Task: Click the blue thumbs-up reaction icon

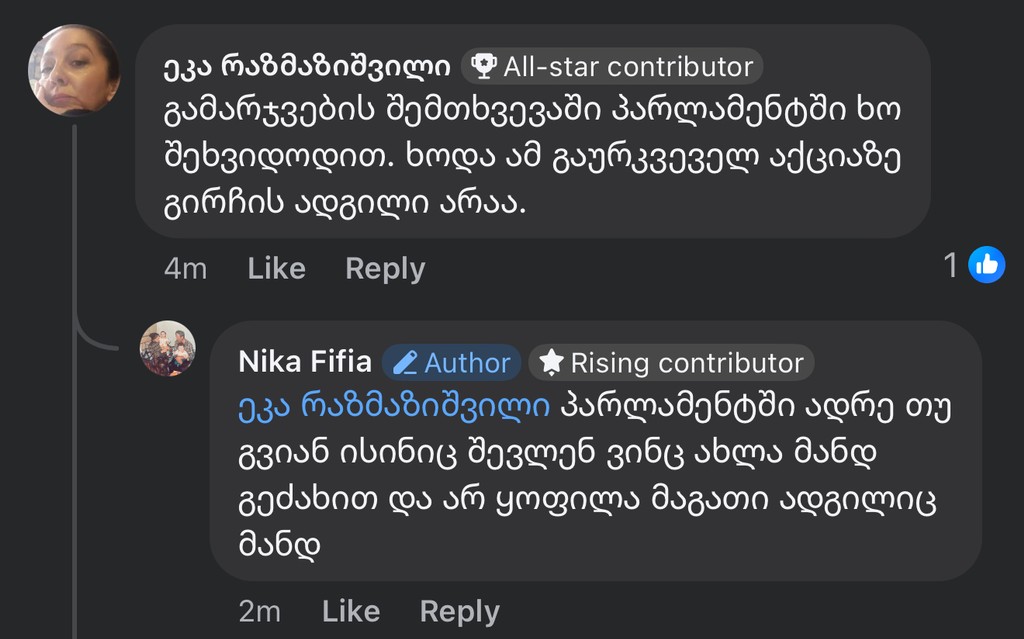Action: point(986,265)
